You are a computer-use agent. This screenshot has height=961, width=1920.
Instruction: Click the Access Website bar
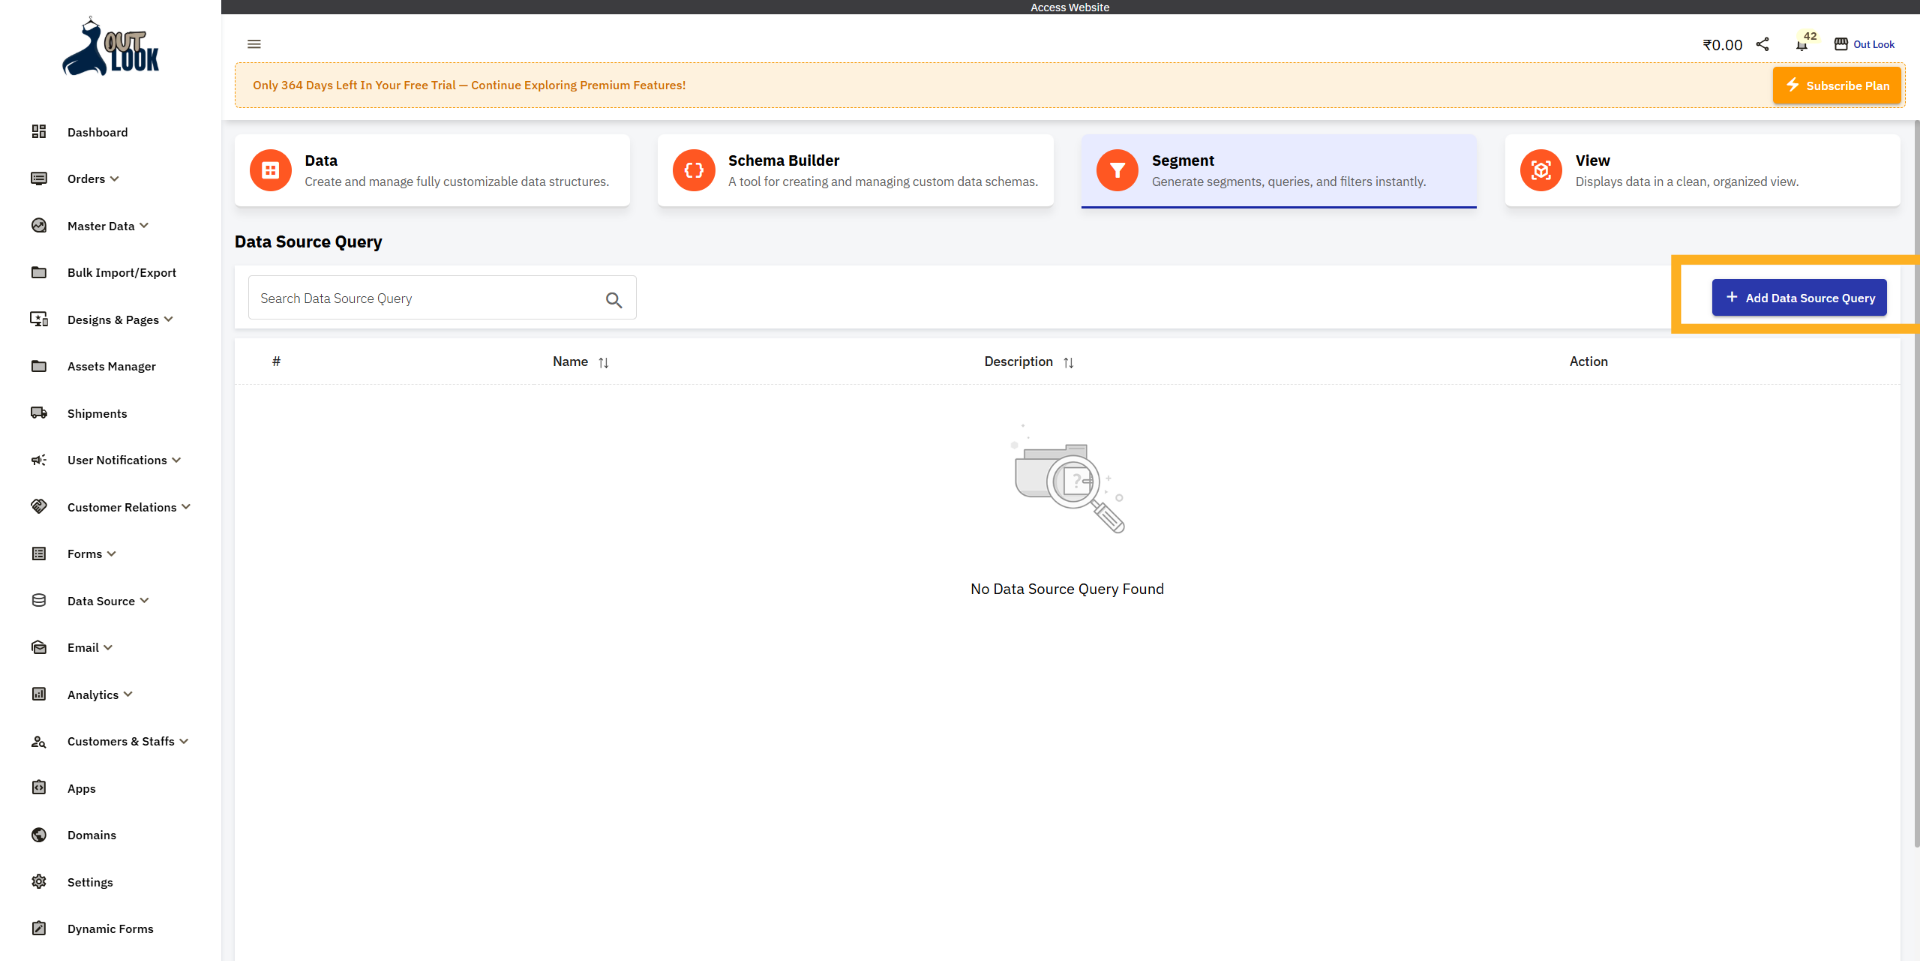(x=1069, y=7)
